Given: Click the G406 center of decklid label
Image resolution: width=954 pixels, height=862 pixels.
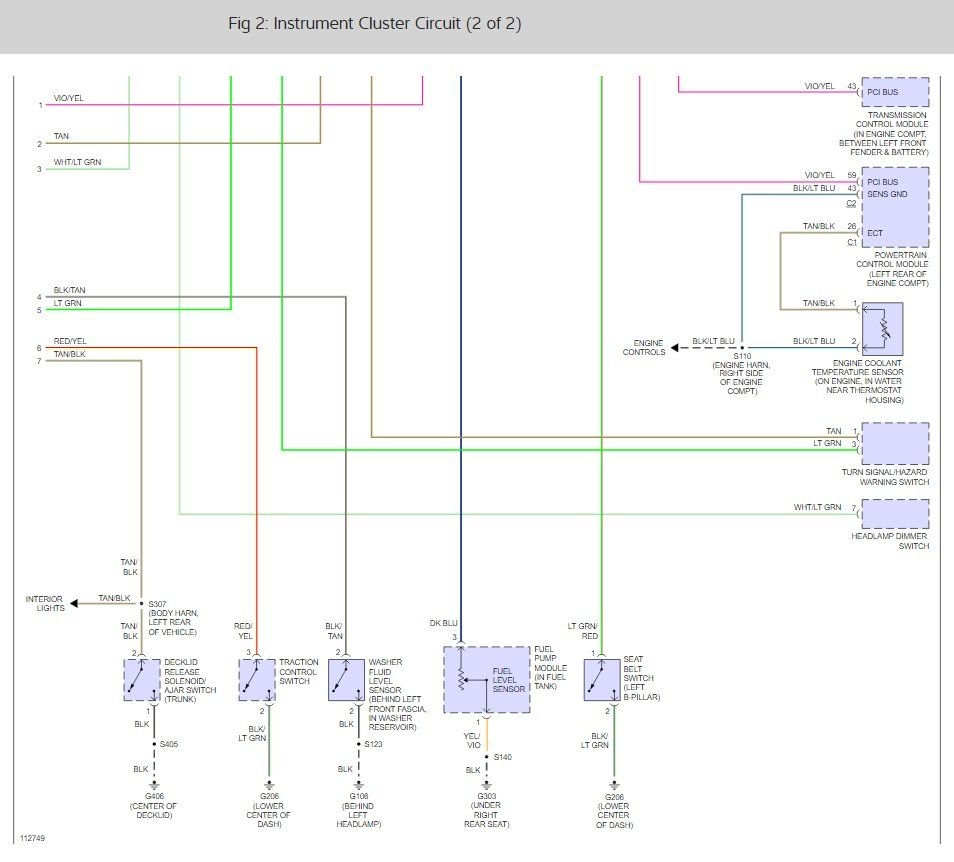Looking at the screenshot, I should tap(153, 805).
